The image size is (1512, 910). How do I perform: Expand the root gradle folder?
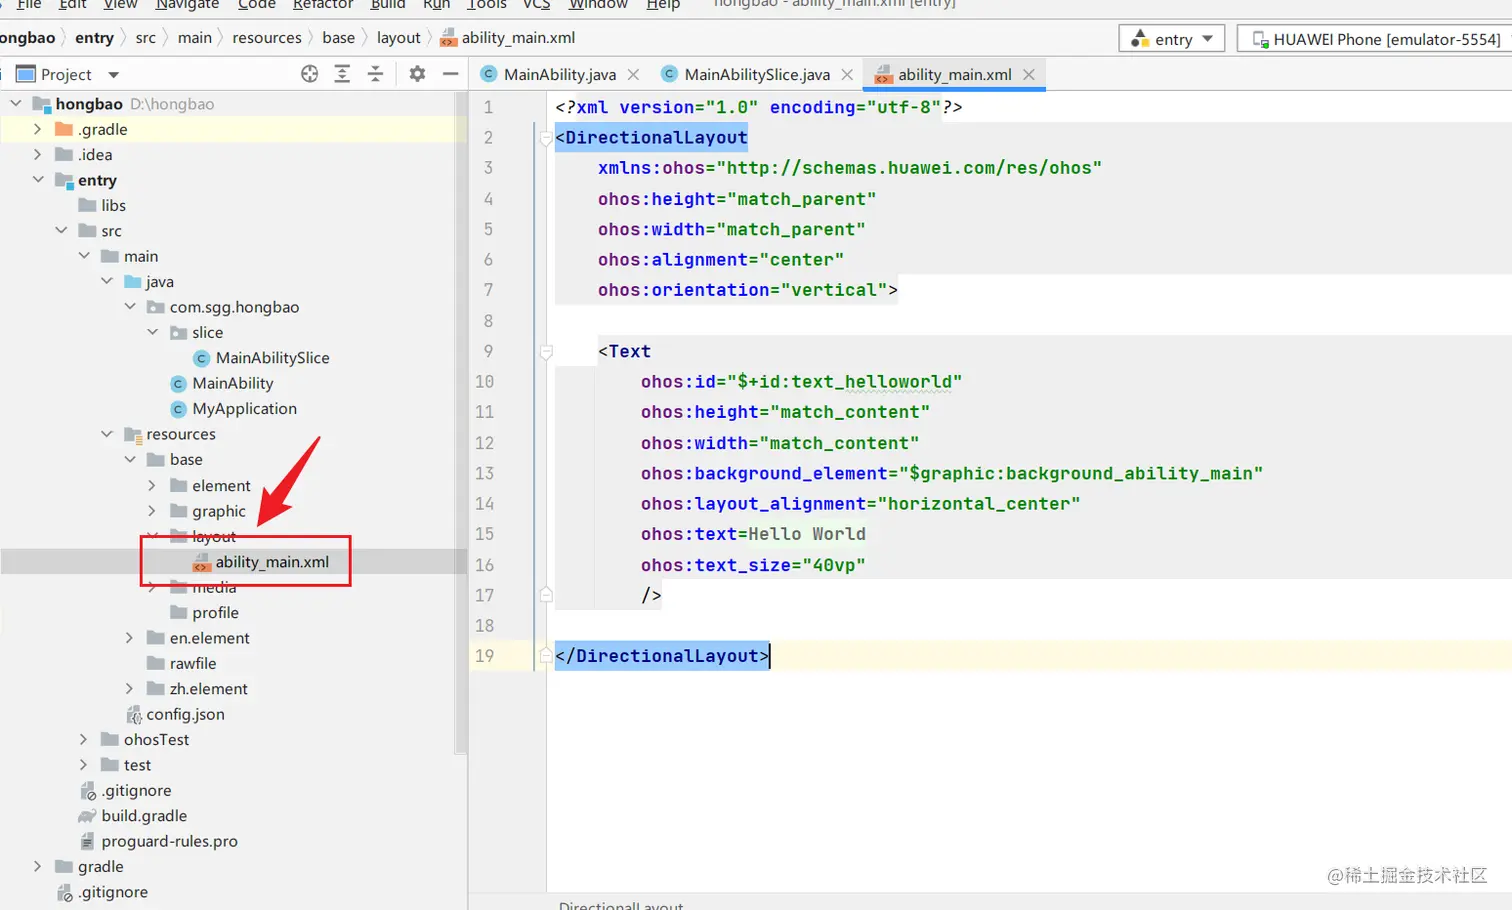37,866
